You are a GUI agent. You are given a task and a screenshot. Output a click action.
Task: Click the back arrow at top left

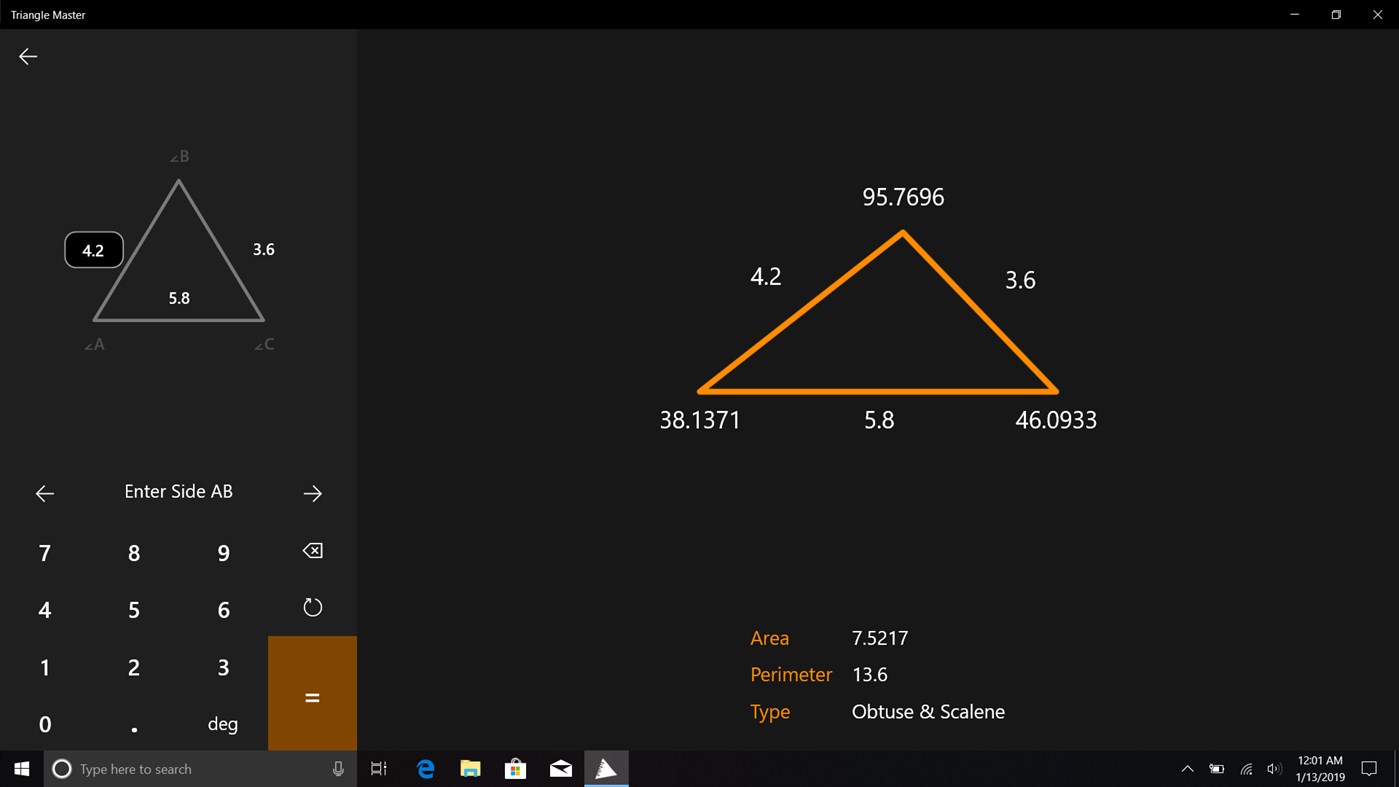[x=27, y=56]
